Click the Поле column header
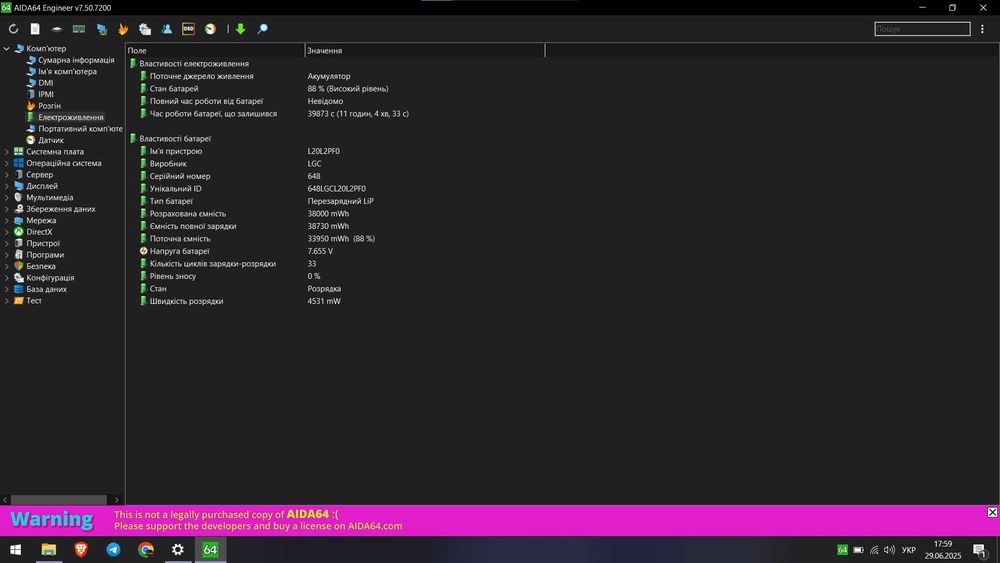 pyautogui.click(x=215, y=50)
